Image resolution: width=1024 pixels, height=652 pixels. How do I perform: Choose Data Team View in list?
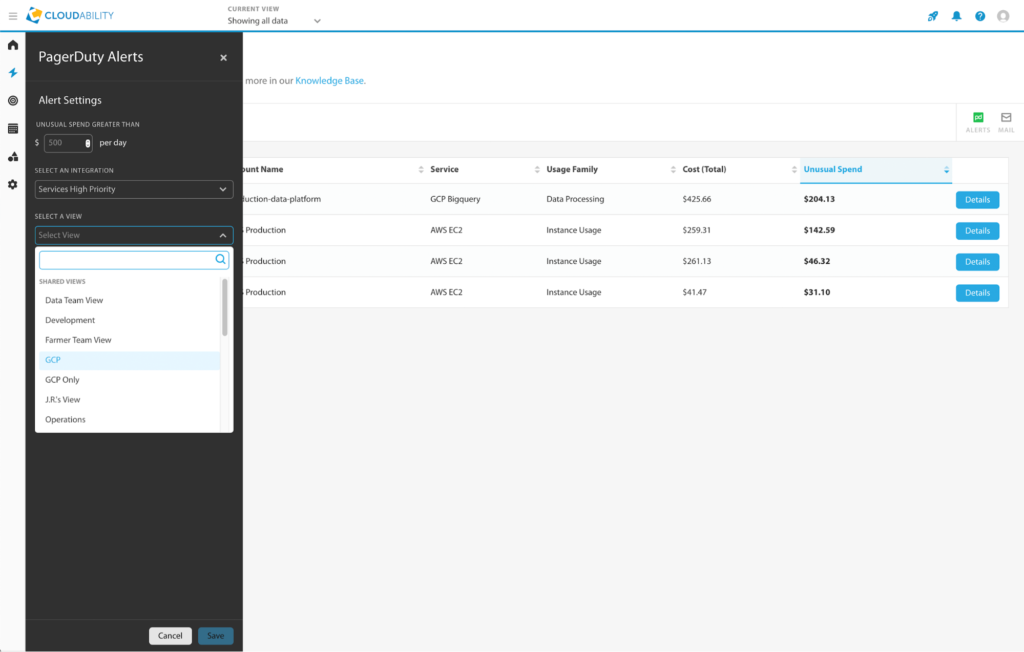pyautogui.click(x=74, y=300)
